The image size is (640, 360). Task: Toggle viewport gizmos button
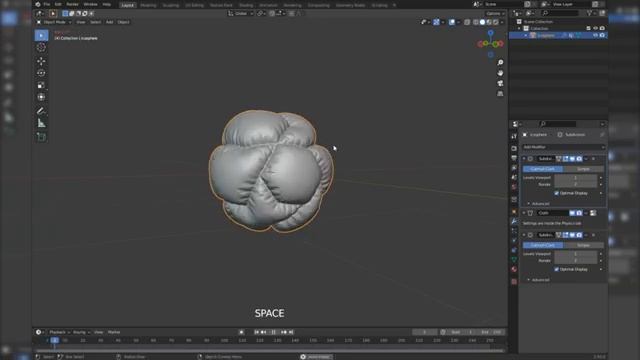436,22
